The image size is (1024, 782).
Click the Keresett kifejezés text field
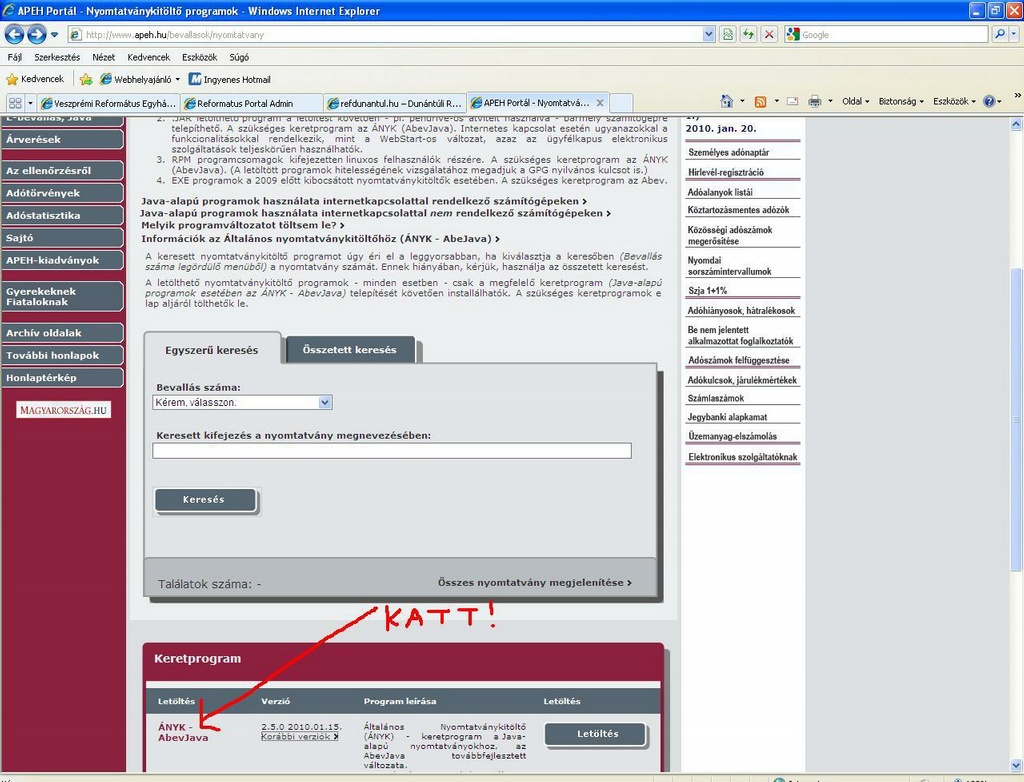[392, 451]
